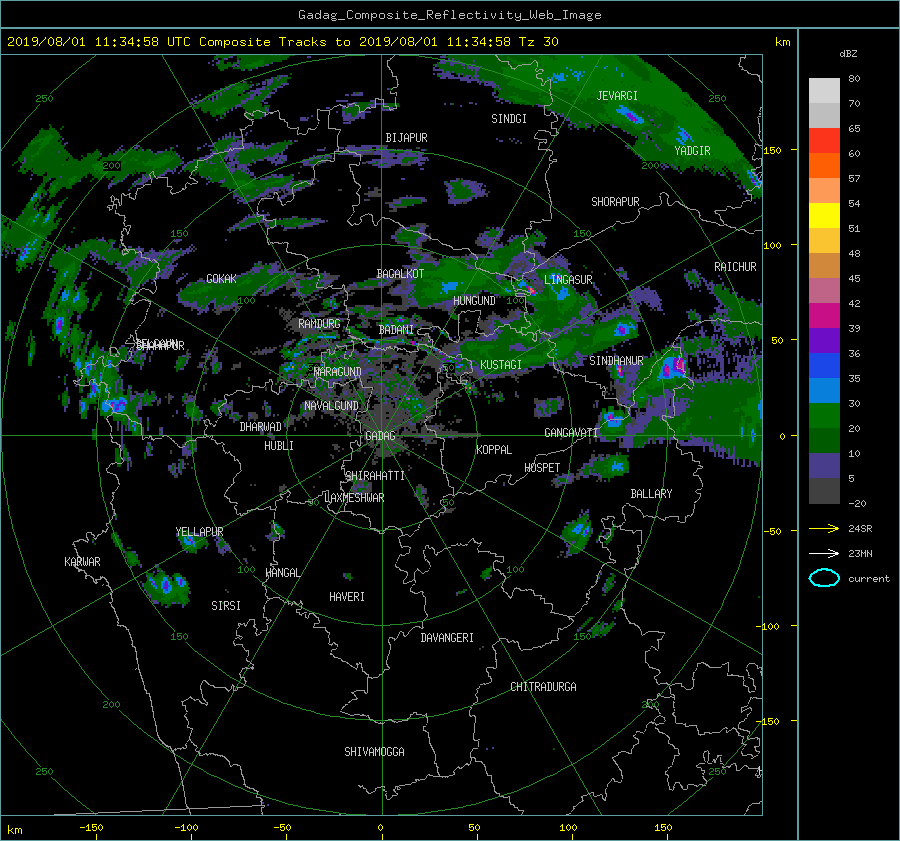Click the CHITRADURGA city label
The height and width of the screenshot is (841, 900).
click(543, 687)
